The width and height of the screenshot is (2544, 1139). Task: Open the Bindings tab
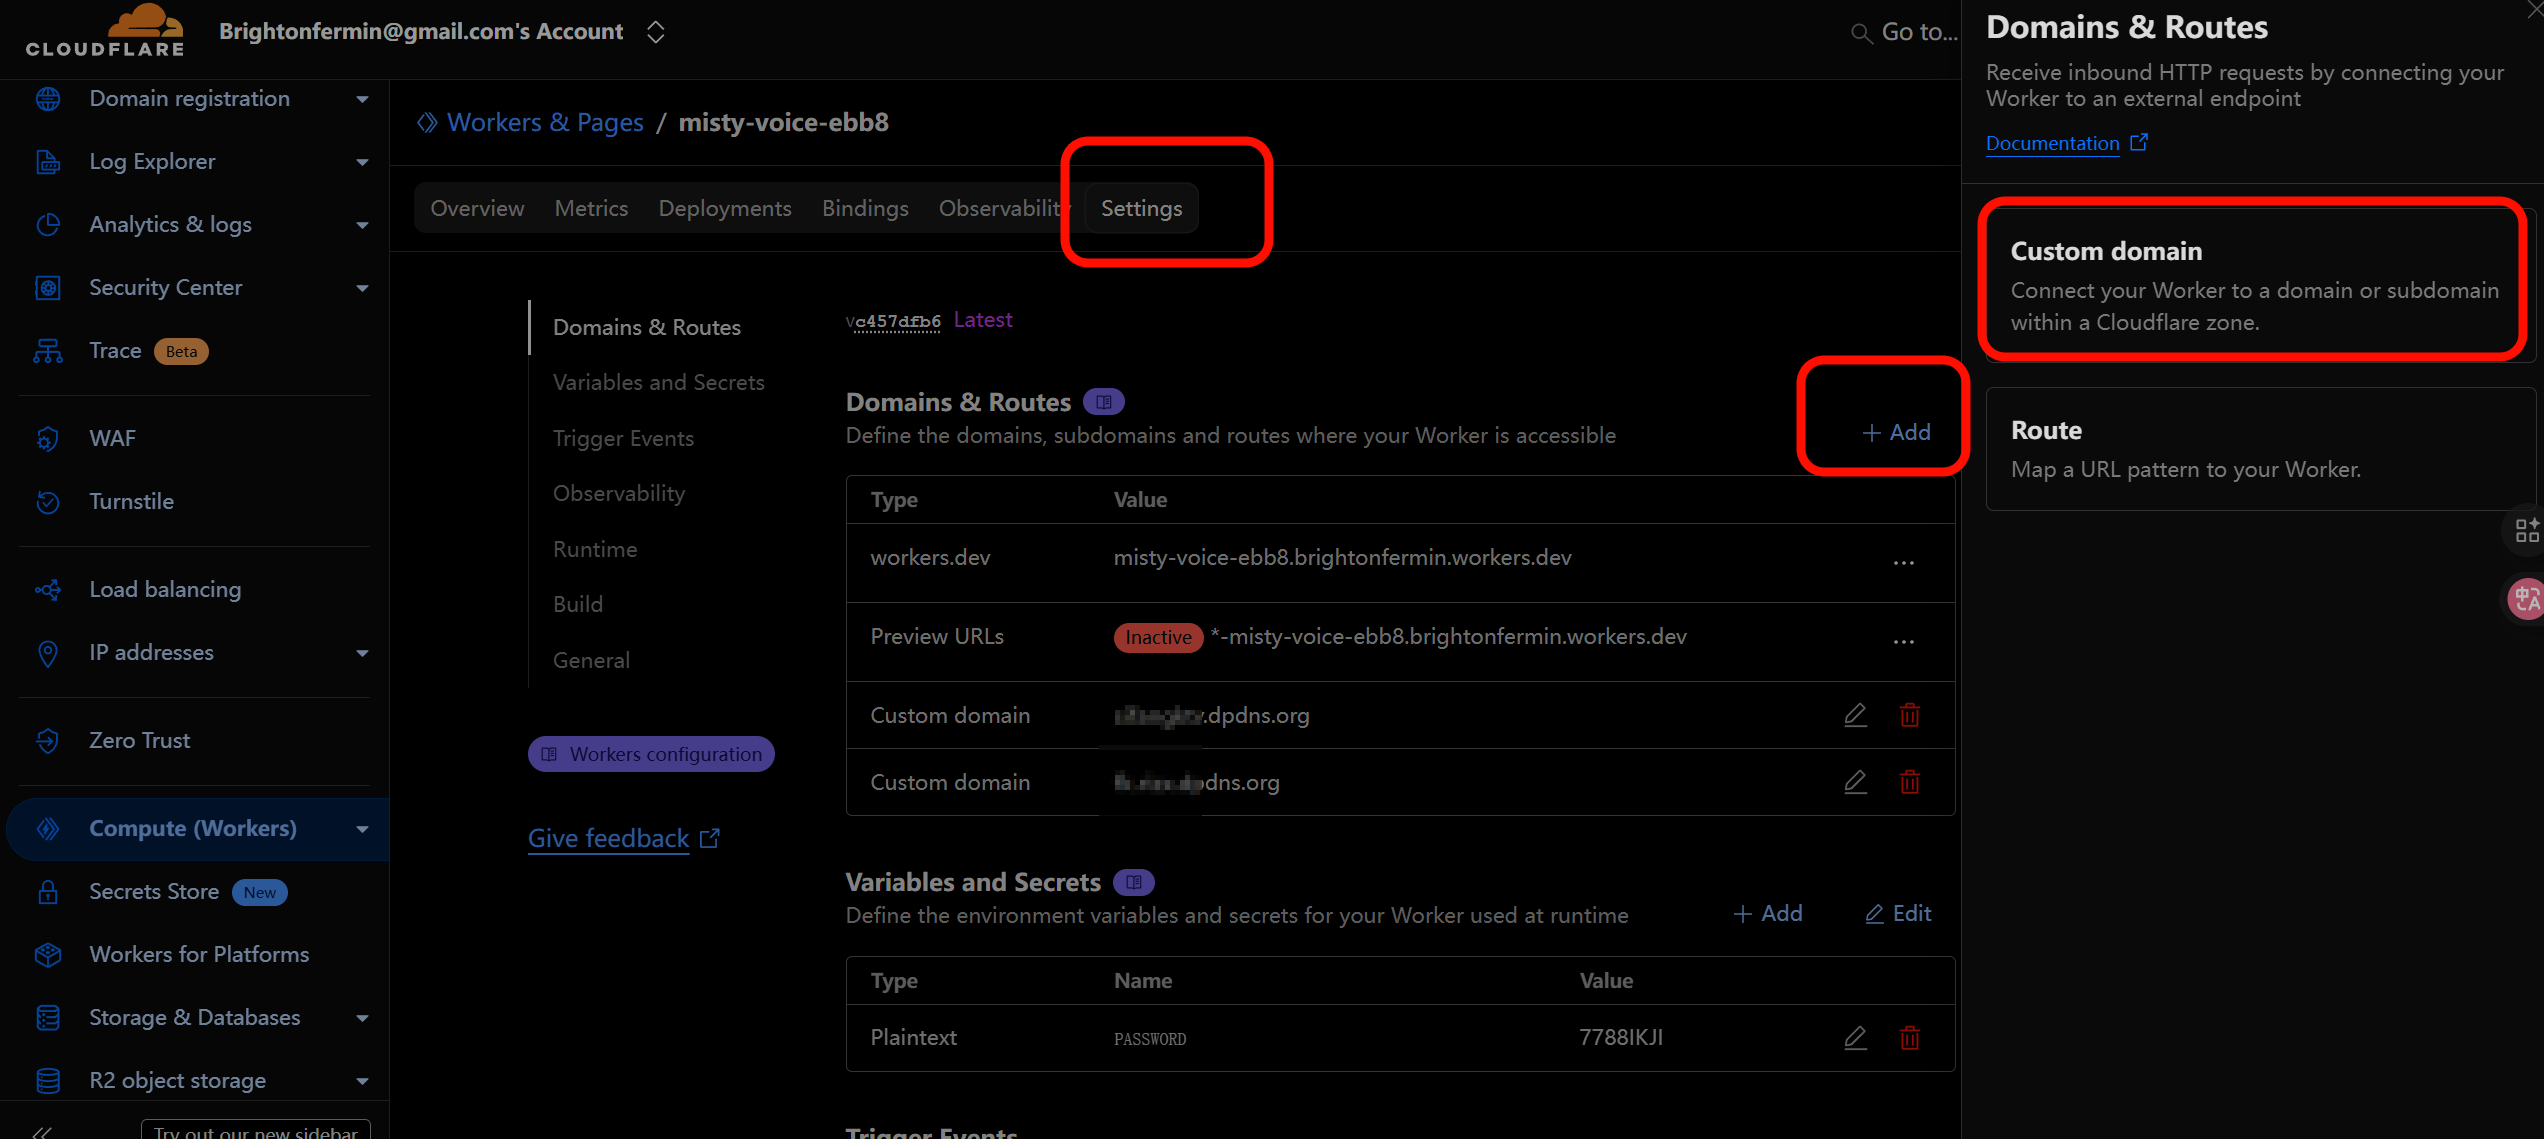tap(864, 208)
